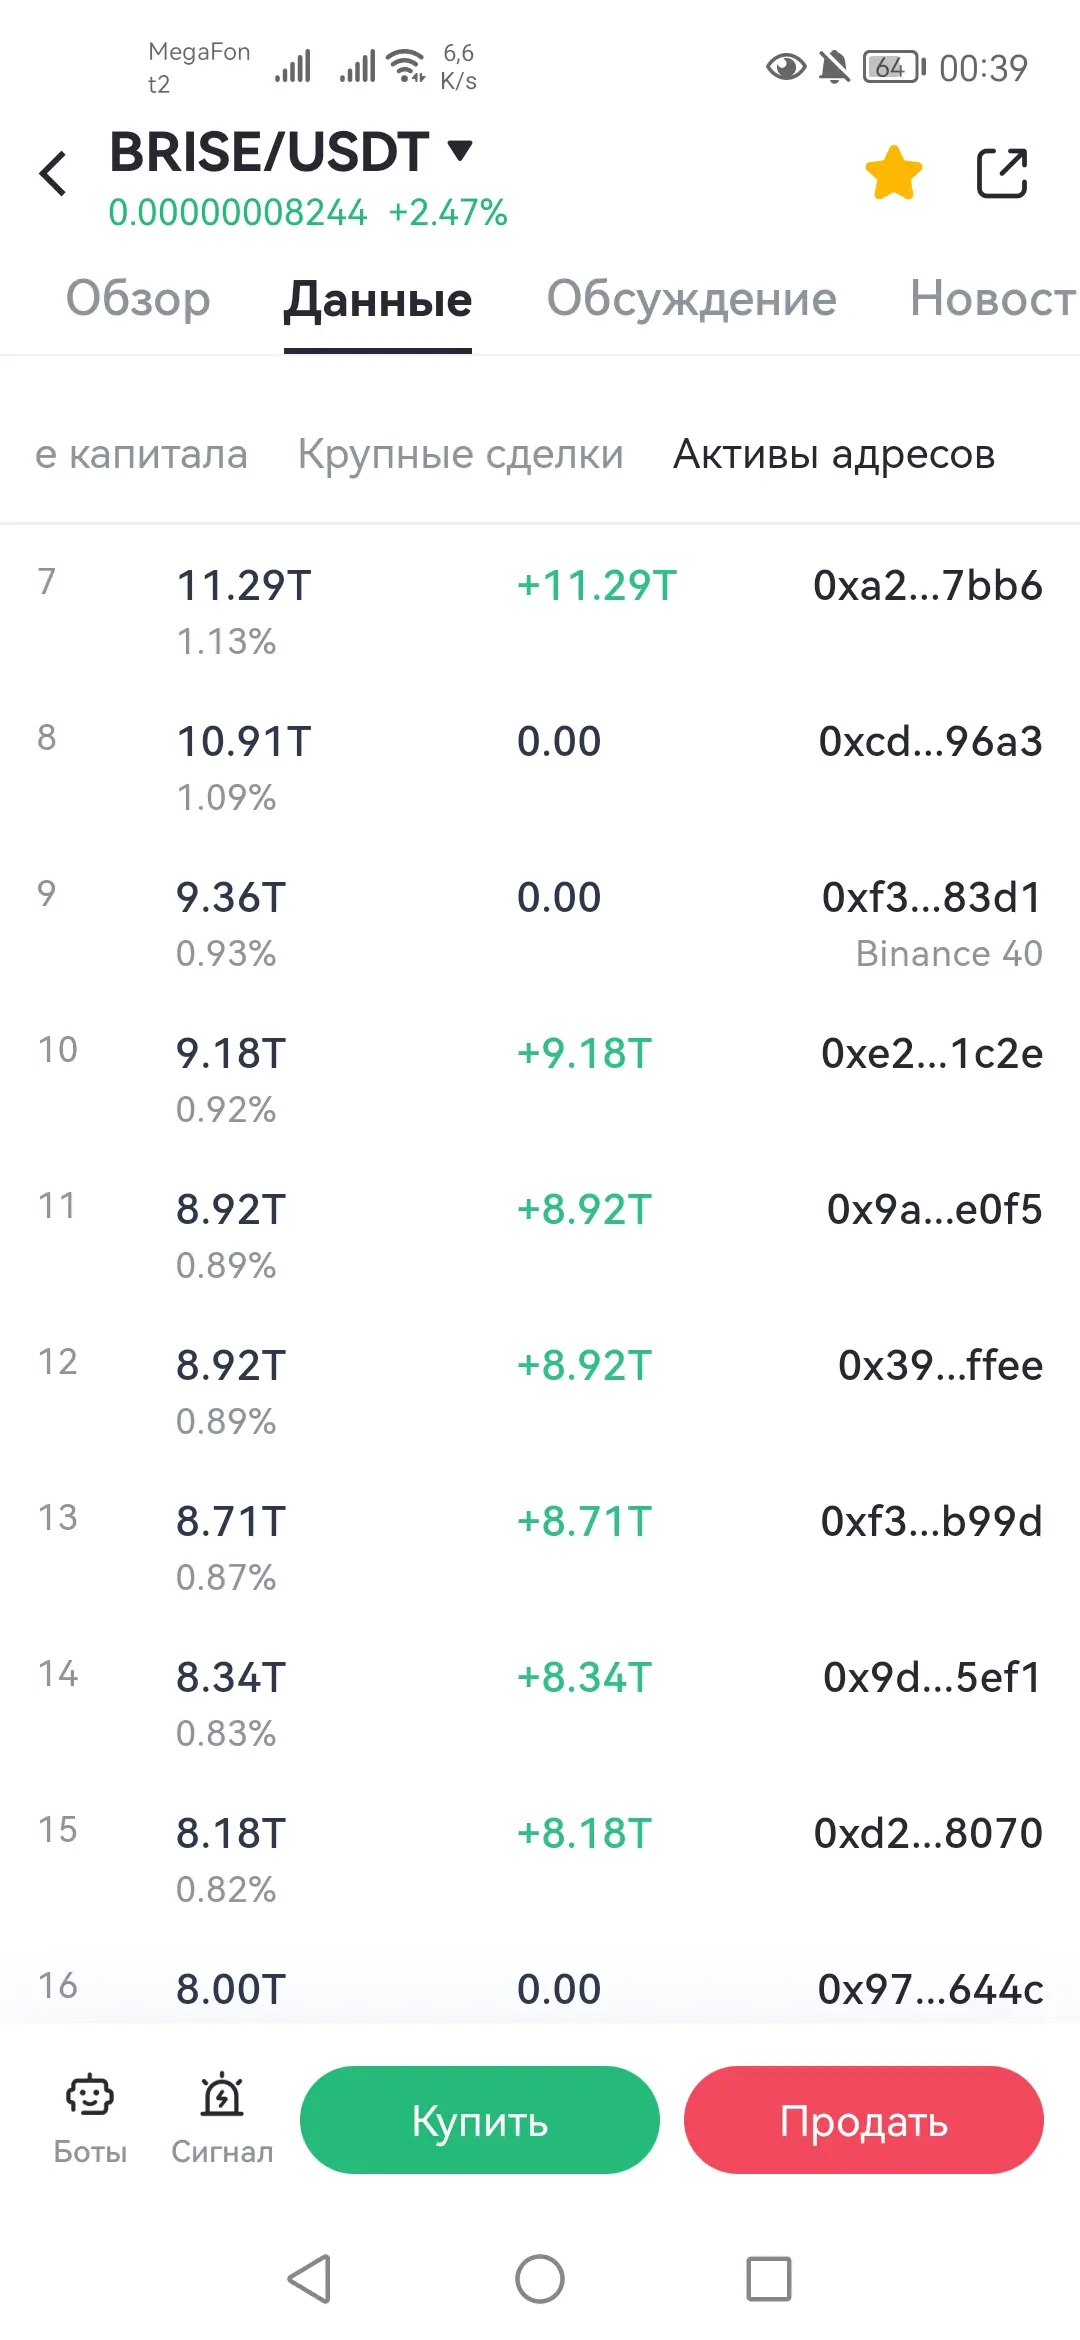Tap the Android back navigation triangle

click(x=309, y=2279)
